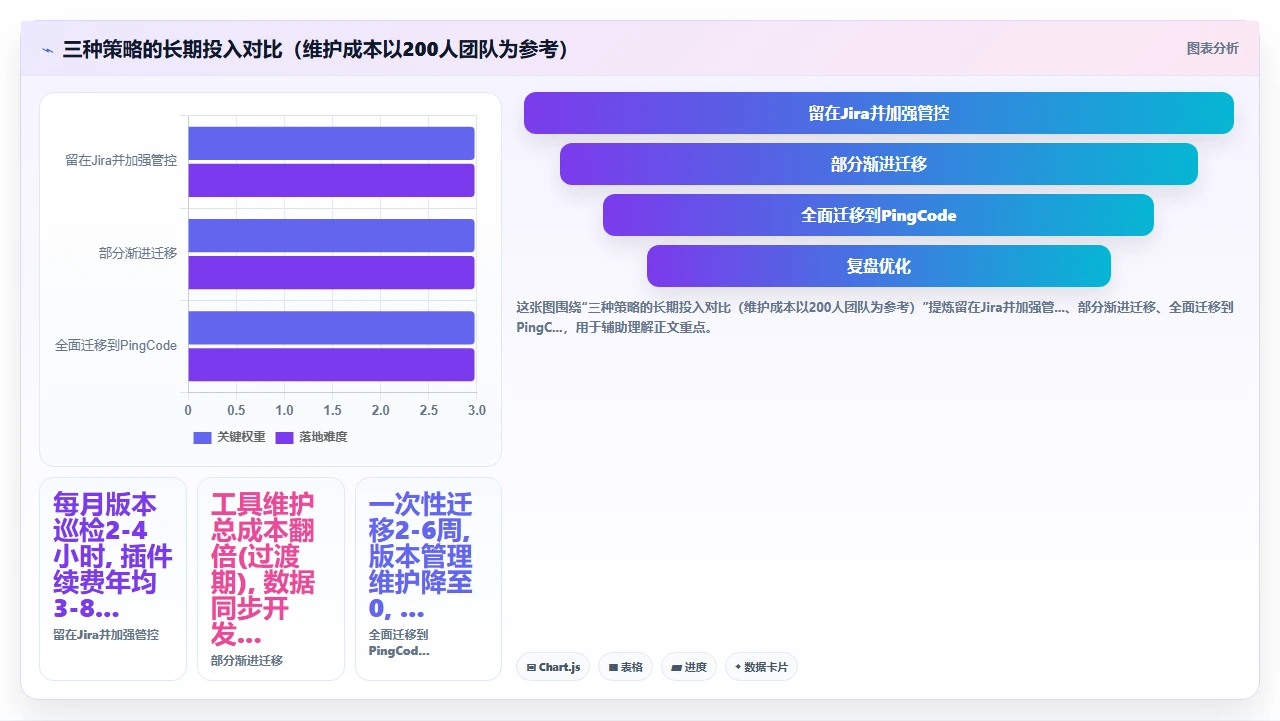Click the 部分渐进迁移 caption under second card
The height and width of the screenshot is (721, 1280).
point(247,660)
